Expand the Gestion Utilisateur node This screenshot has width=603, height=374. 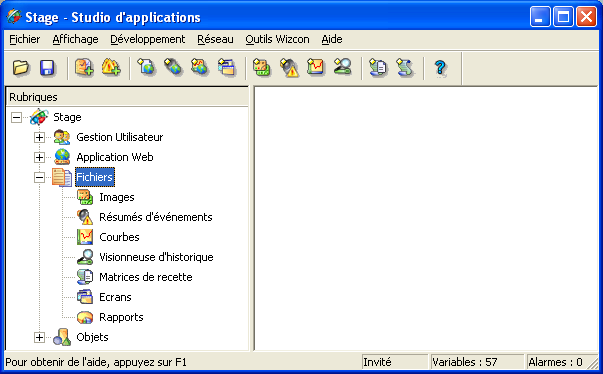click(39, 137)
